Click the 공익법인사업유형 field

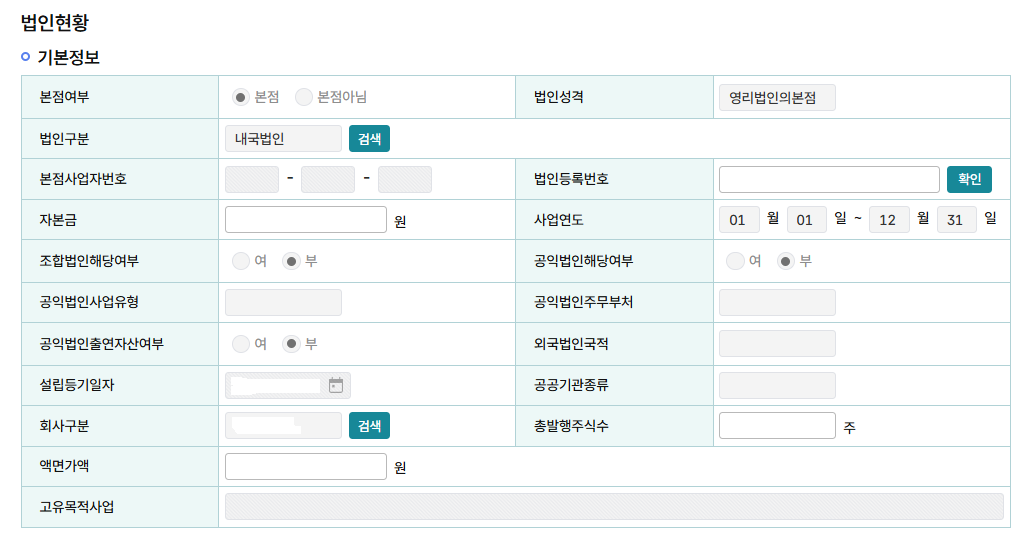(283, 302)
